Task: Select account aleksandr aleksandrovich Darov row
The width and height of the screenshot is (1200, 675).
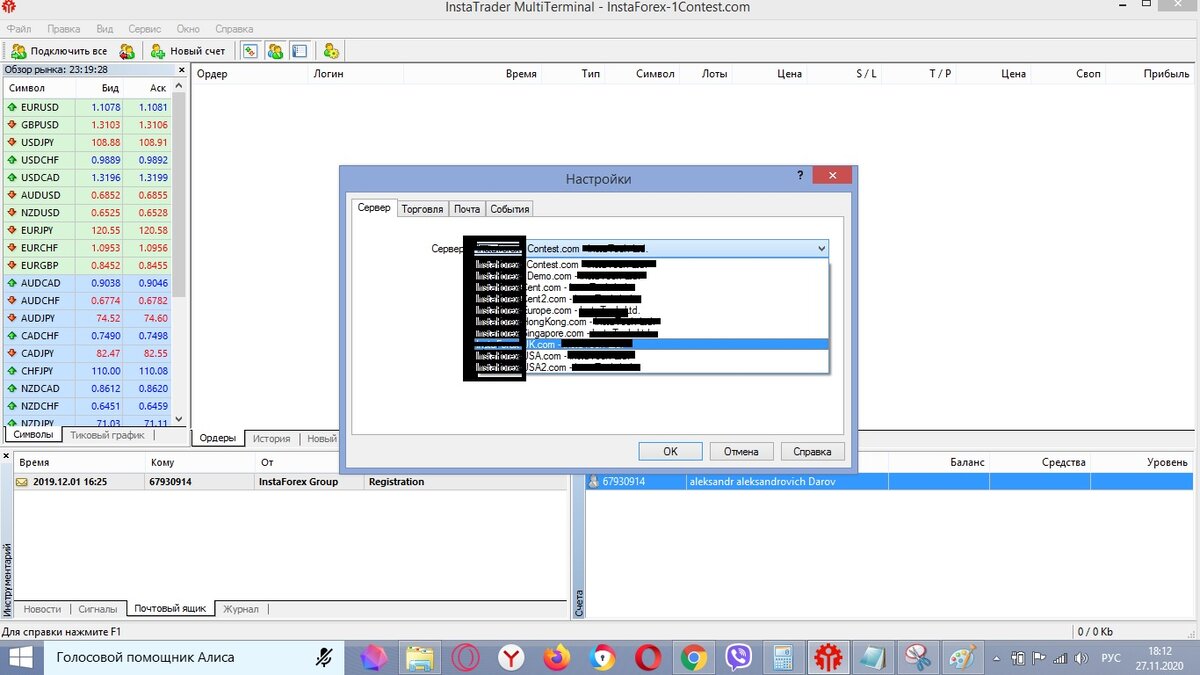Action: (x=890, y=482)
